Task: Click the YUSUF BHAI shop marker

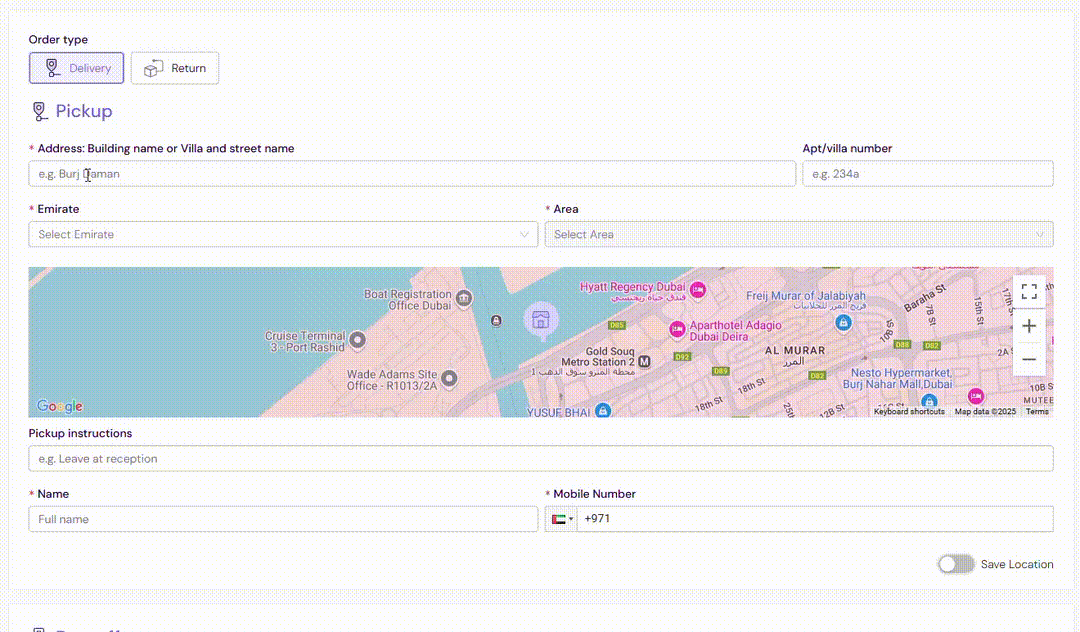Action: coord(603,410)
